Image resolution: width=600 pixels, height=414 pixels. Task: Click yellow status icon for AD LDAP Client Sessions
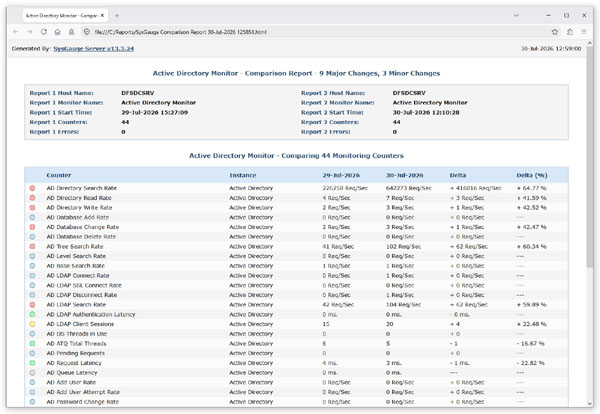33,324
